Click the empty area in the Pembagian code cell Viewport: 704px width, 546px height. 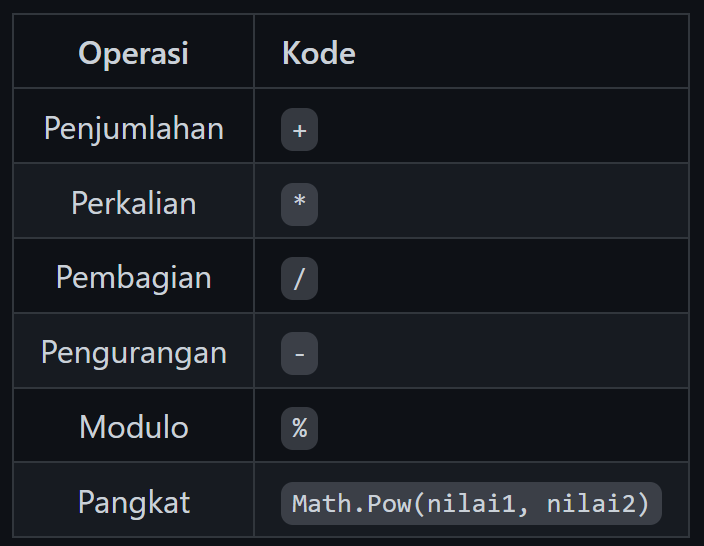(503, 276)
